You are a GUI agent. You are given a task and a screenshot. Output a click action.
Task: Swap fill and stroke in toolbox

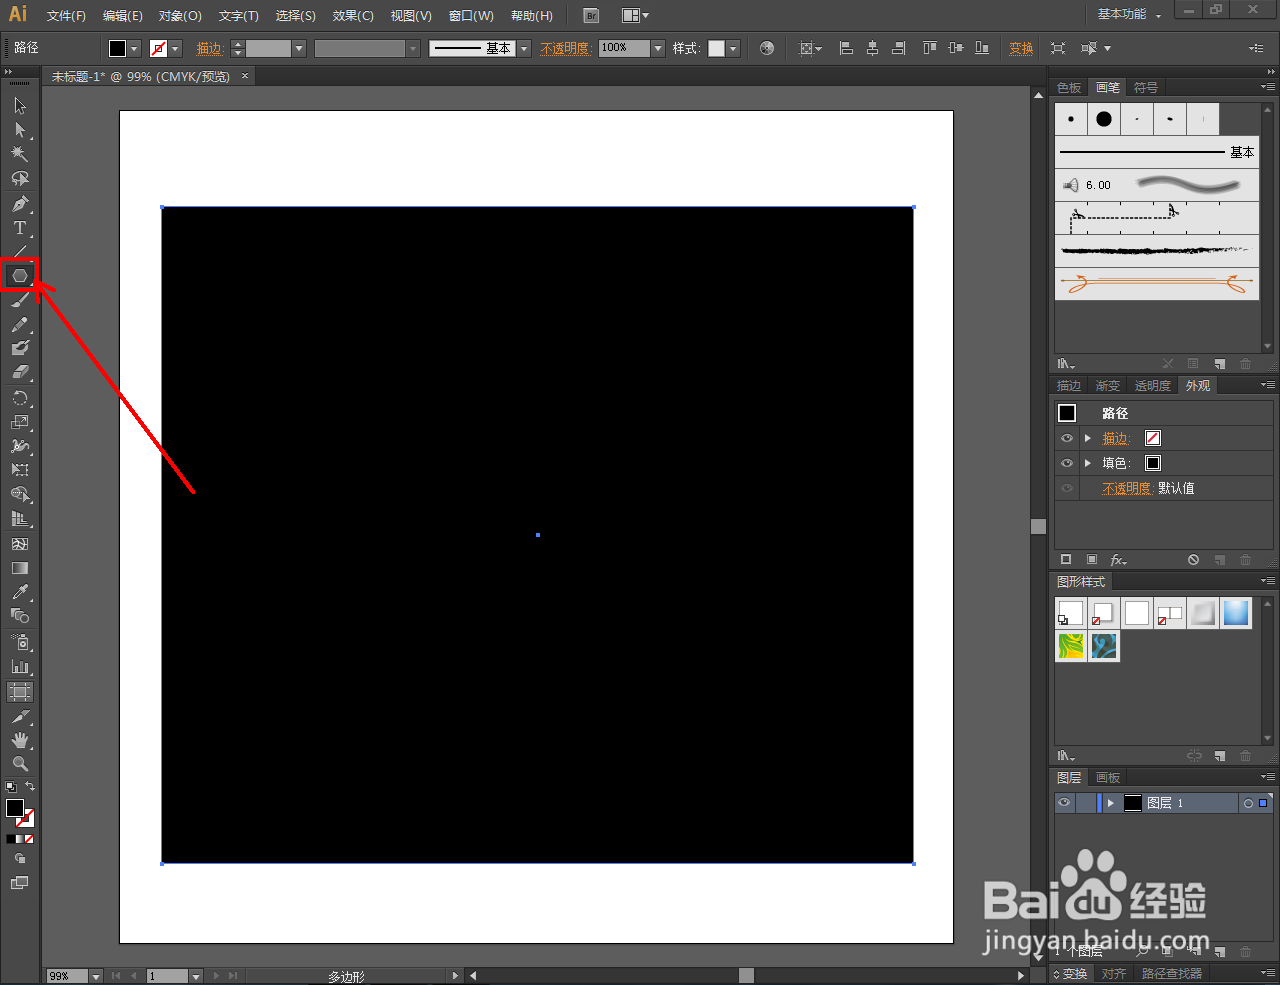(x=30, y=787)
